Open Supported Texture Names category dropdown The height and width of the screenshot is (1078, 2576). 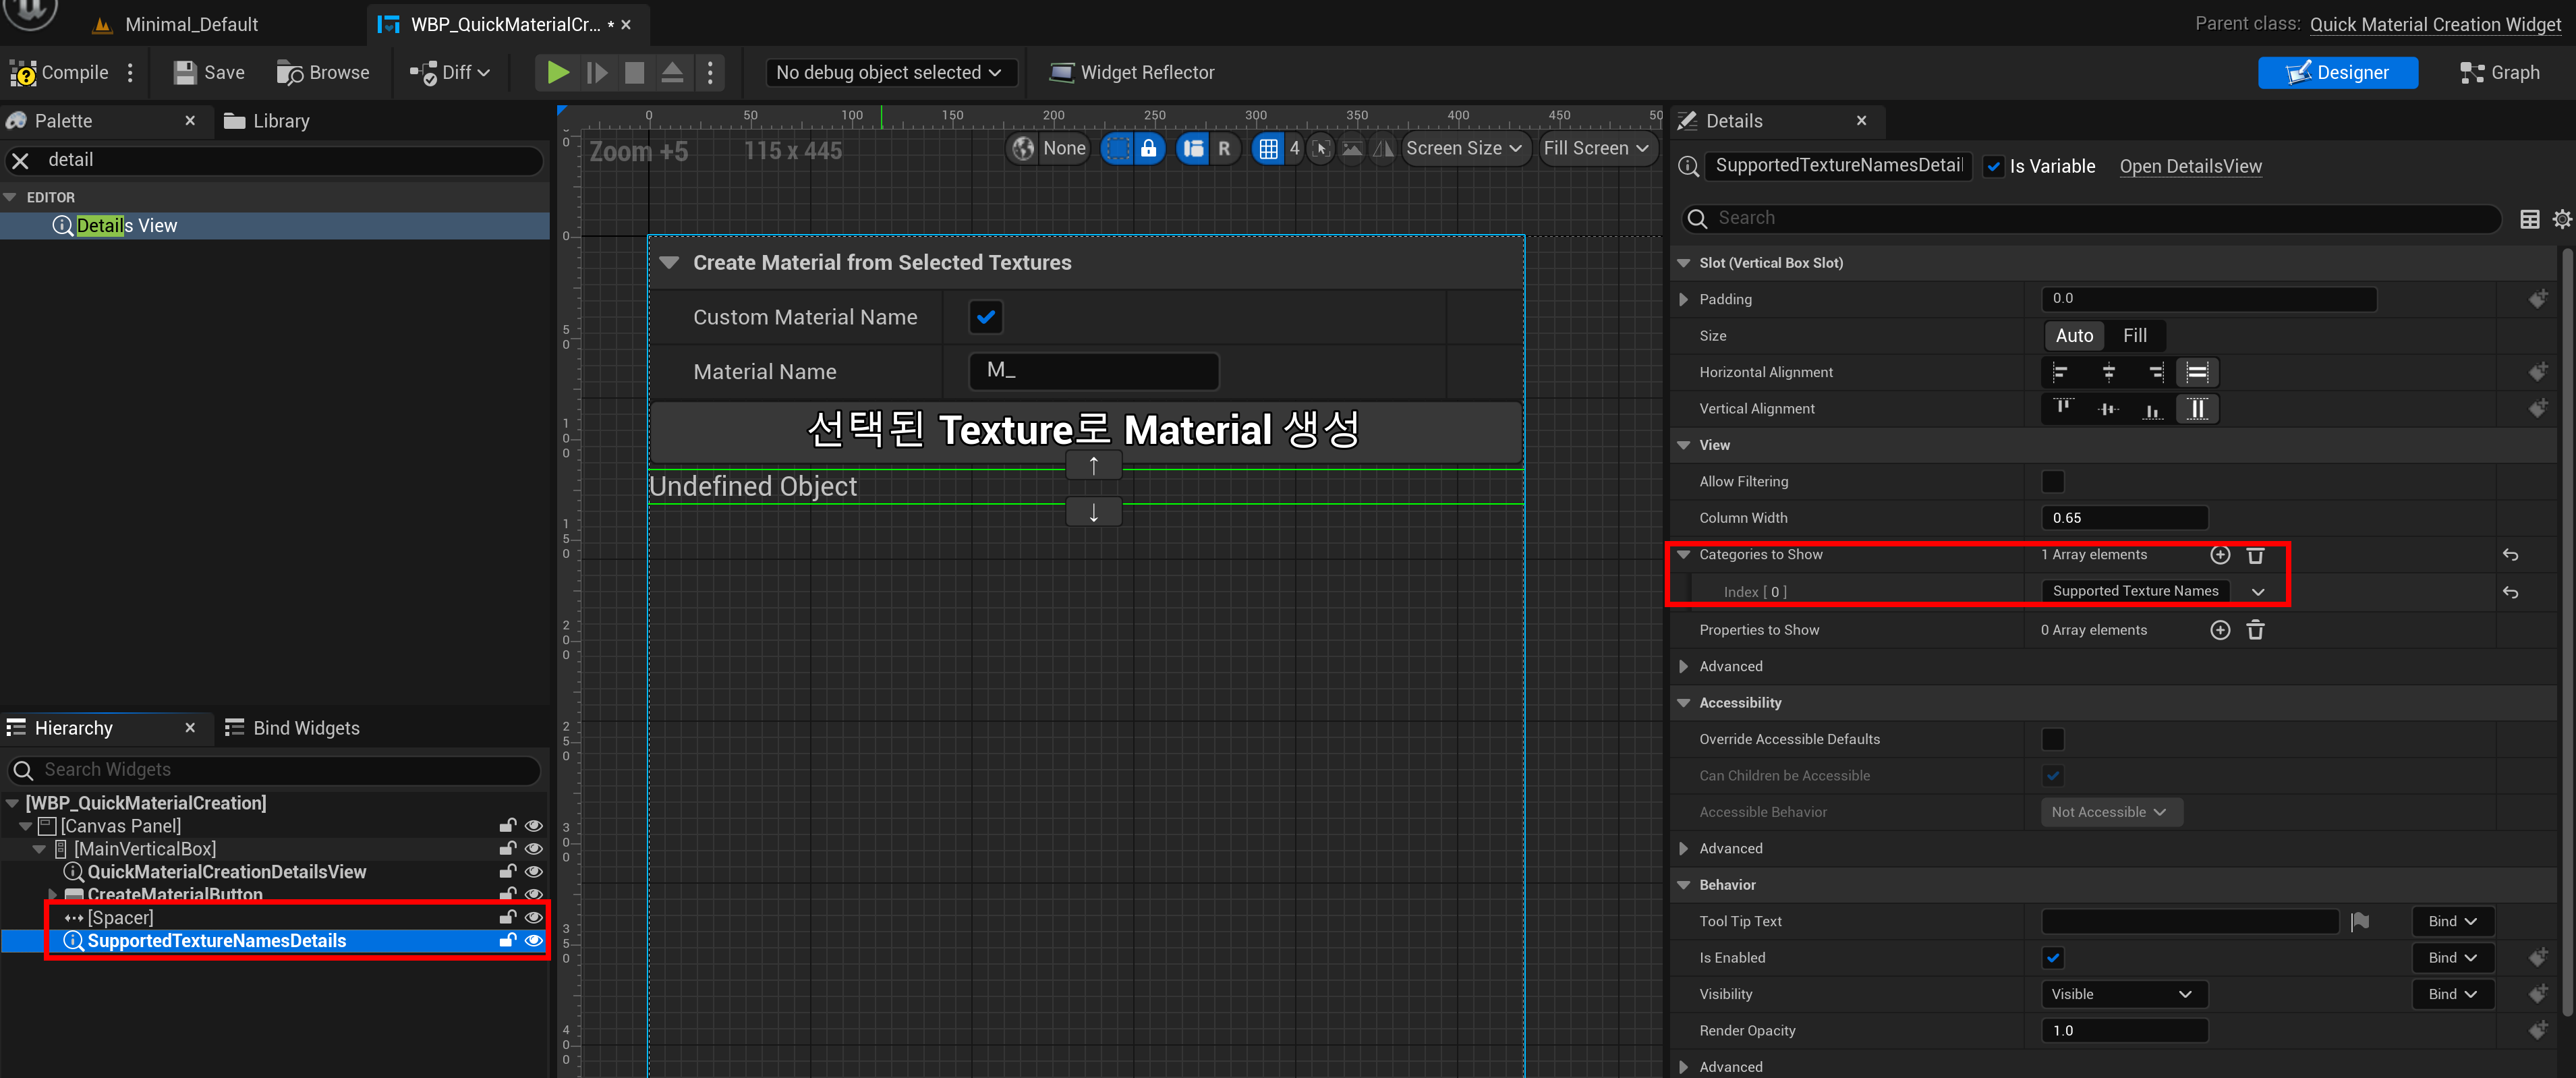pos(2257,592)
